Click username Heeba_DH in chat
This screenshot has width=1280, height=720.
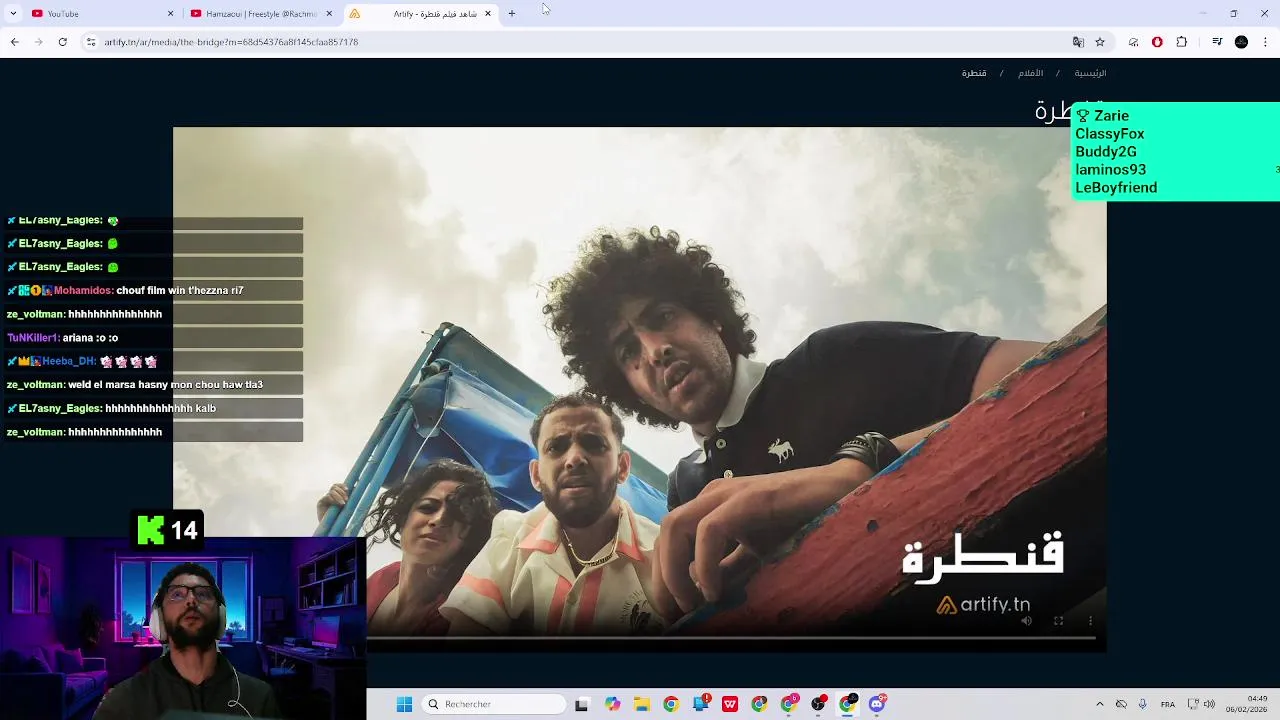[68, 361]
